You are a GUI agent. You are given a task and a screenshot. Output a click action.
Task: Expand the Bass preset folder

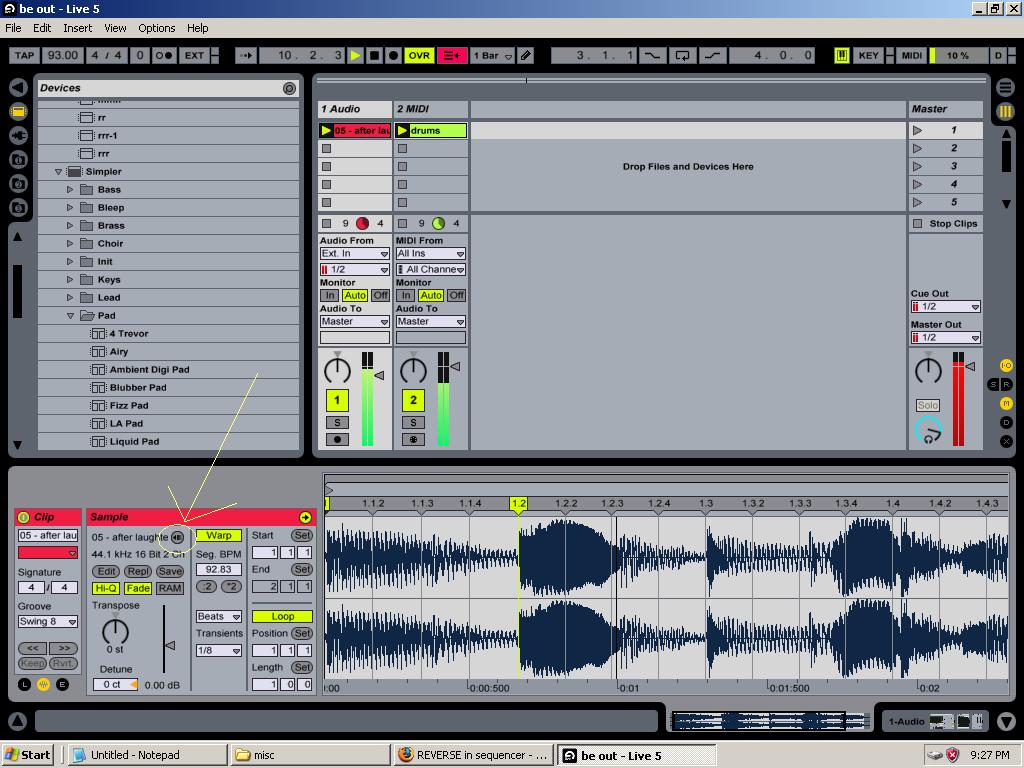[x=70, y=189]
